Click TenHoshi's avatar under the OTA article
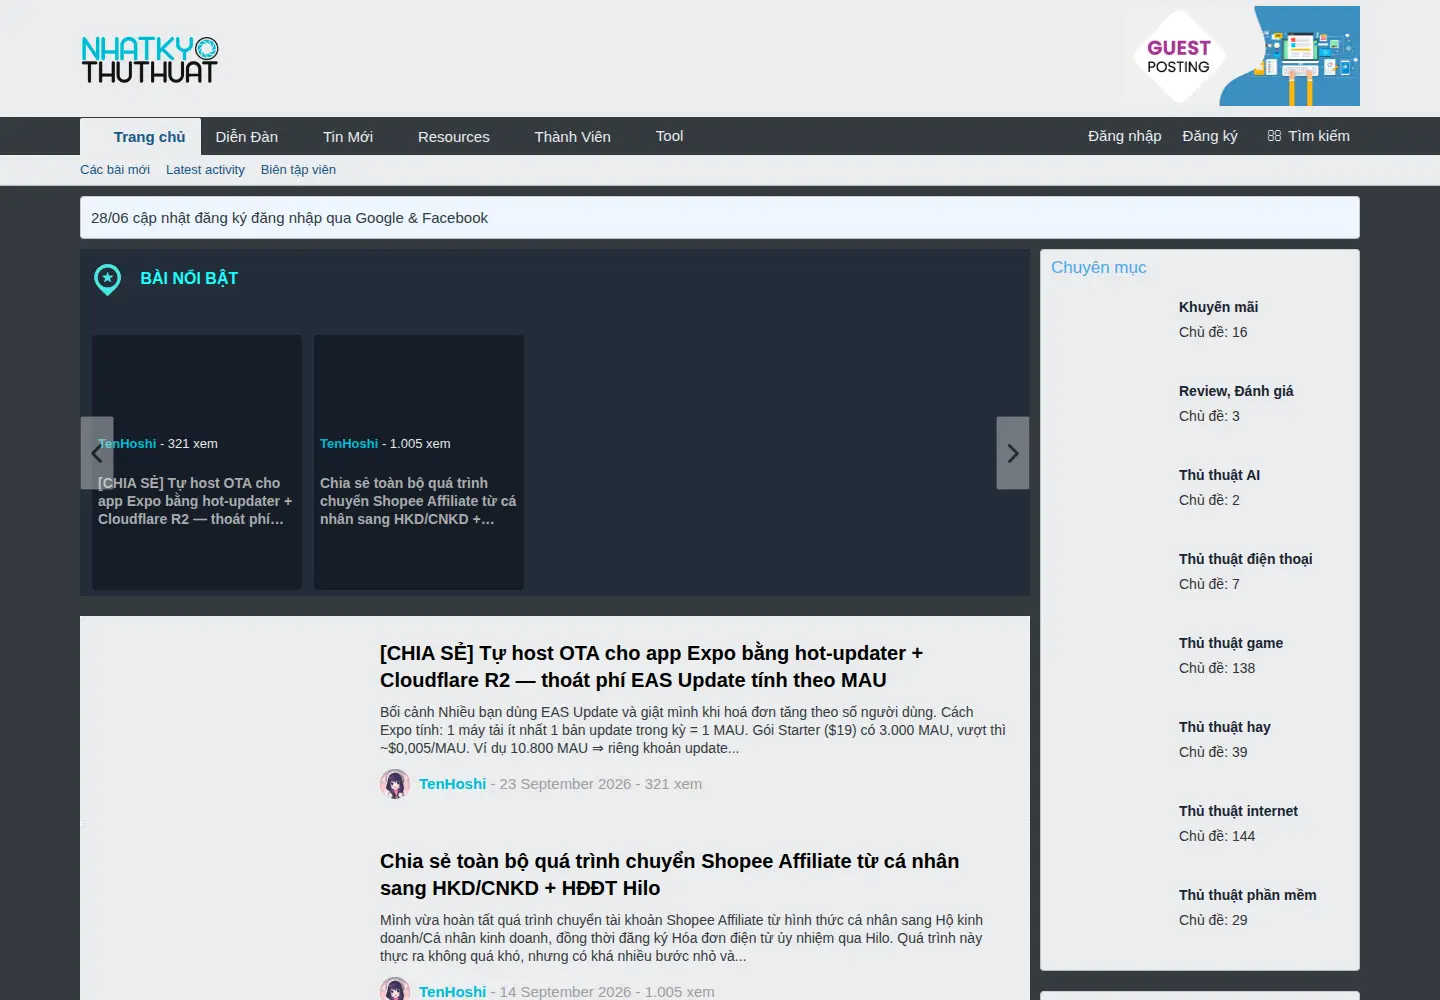 pos(395,784)
